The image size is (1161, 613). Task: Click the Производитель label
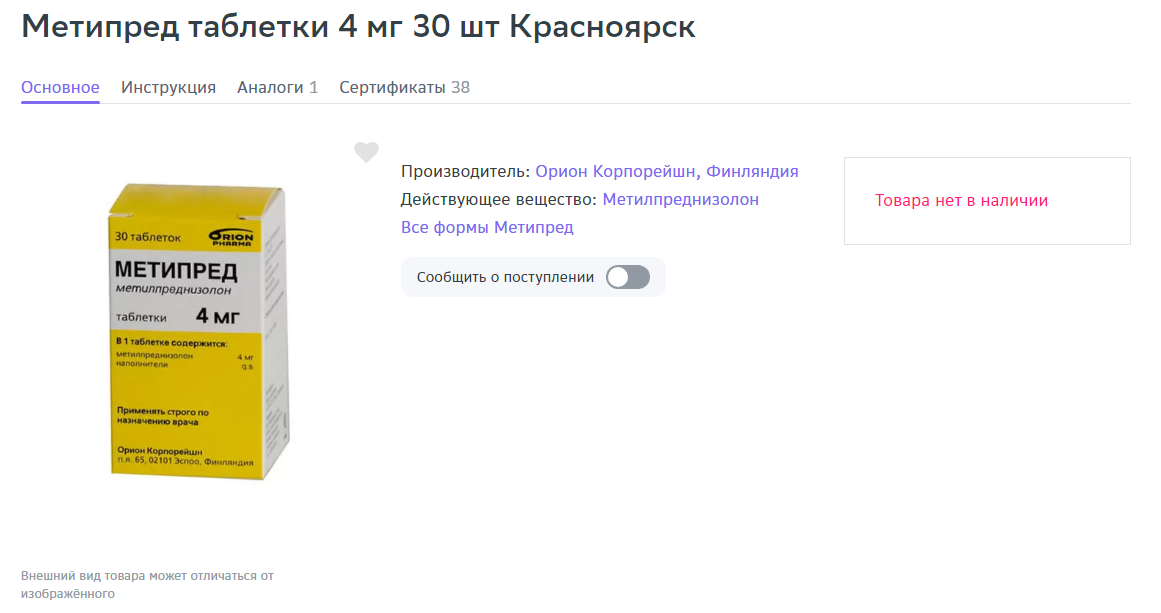[465, 171]
